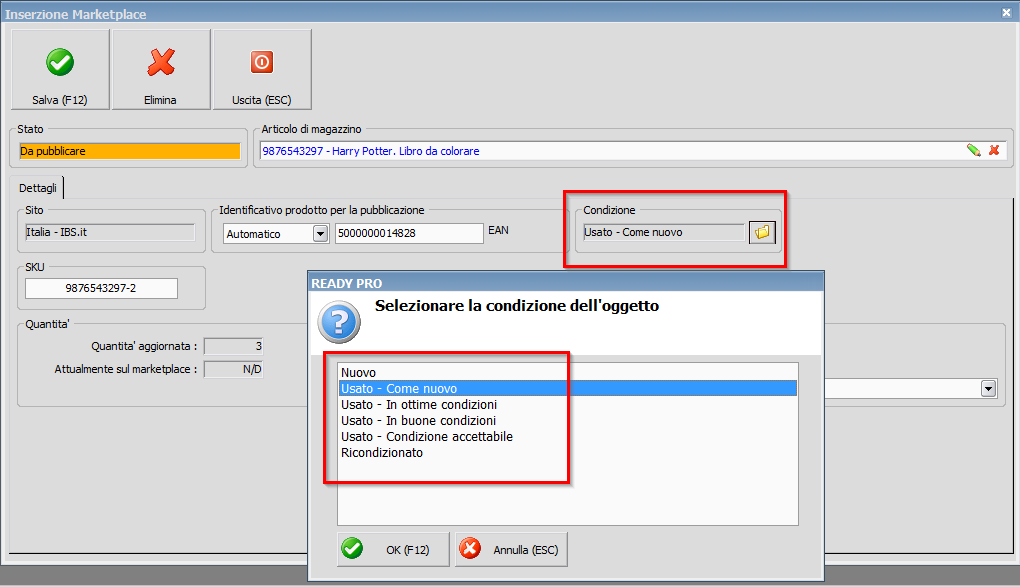Remove article with red X icon

pos(994,150)
